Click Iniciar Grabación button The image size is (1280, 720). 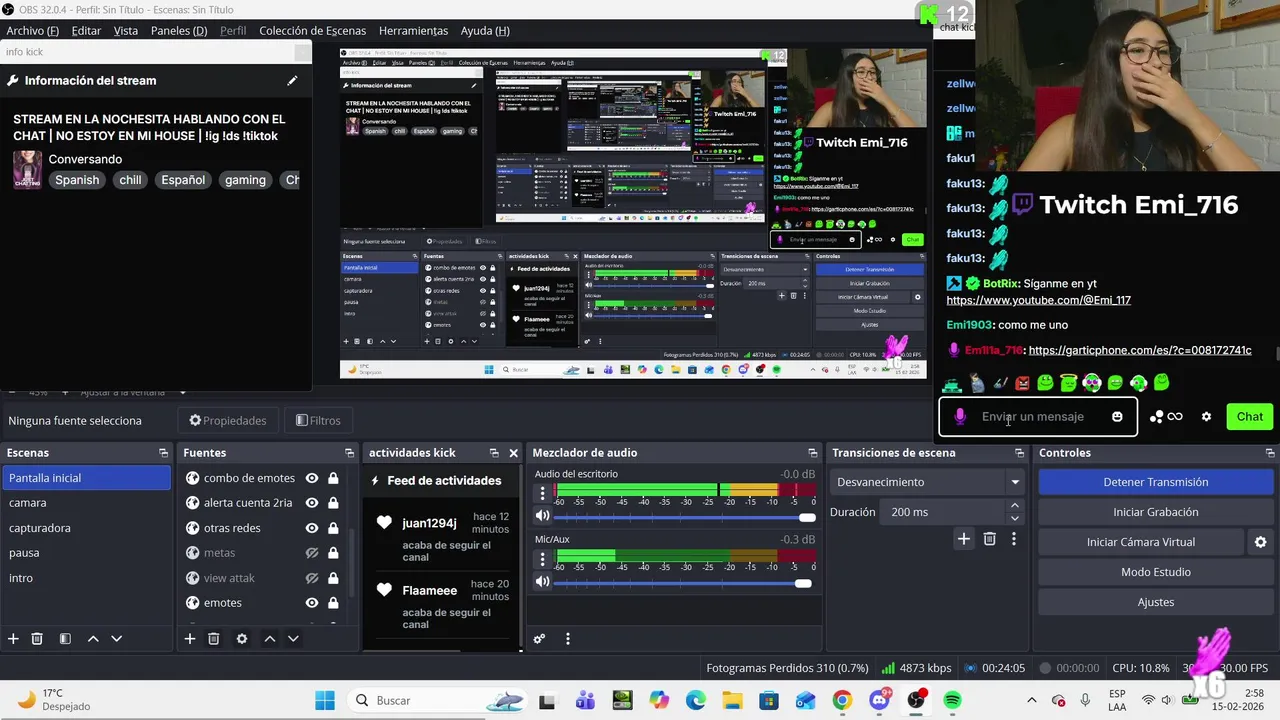pos(1155,512)
